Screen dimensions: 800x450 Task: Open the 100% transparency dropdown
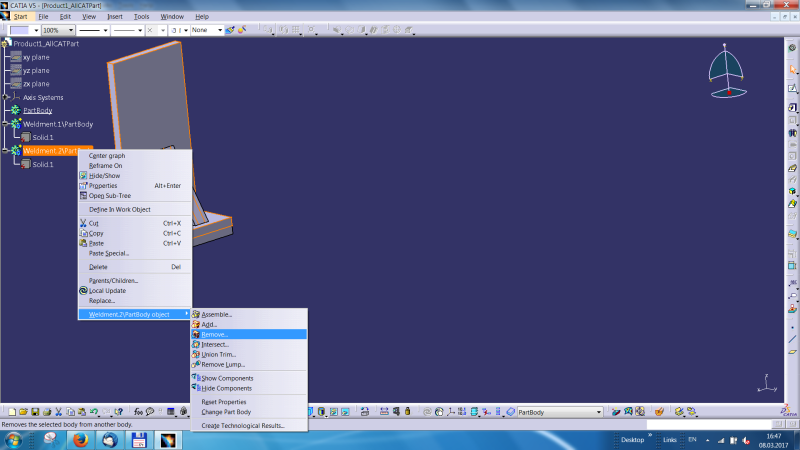point(58,30)
